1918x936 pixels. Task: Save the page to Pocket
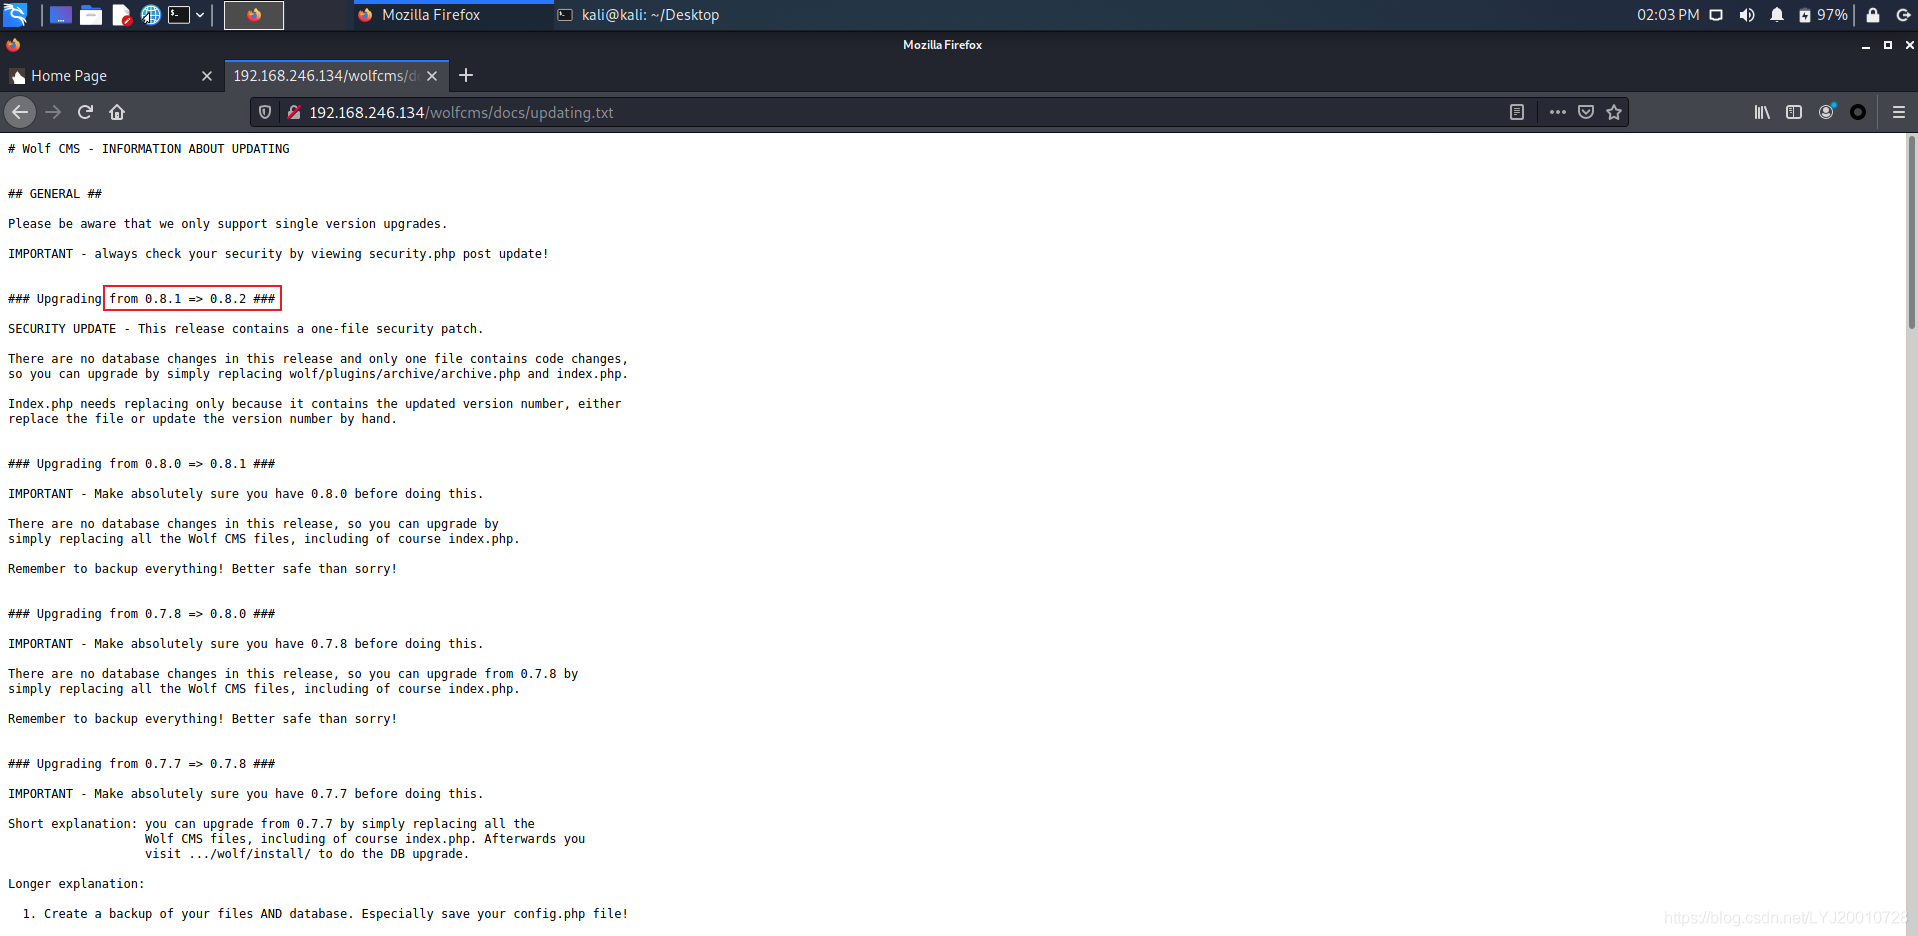[x=1586, y=112]
